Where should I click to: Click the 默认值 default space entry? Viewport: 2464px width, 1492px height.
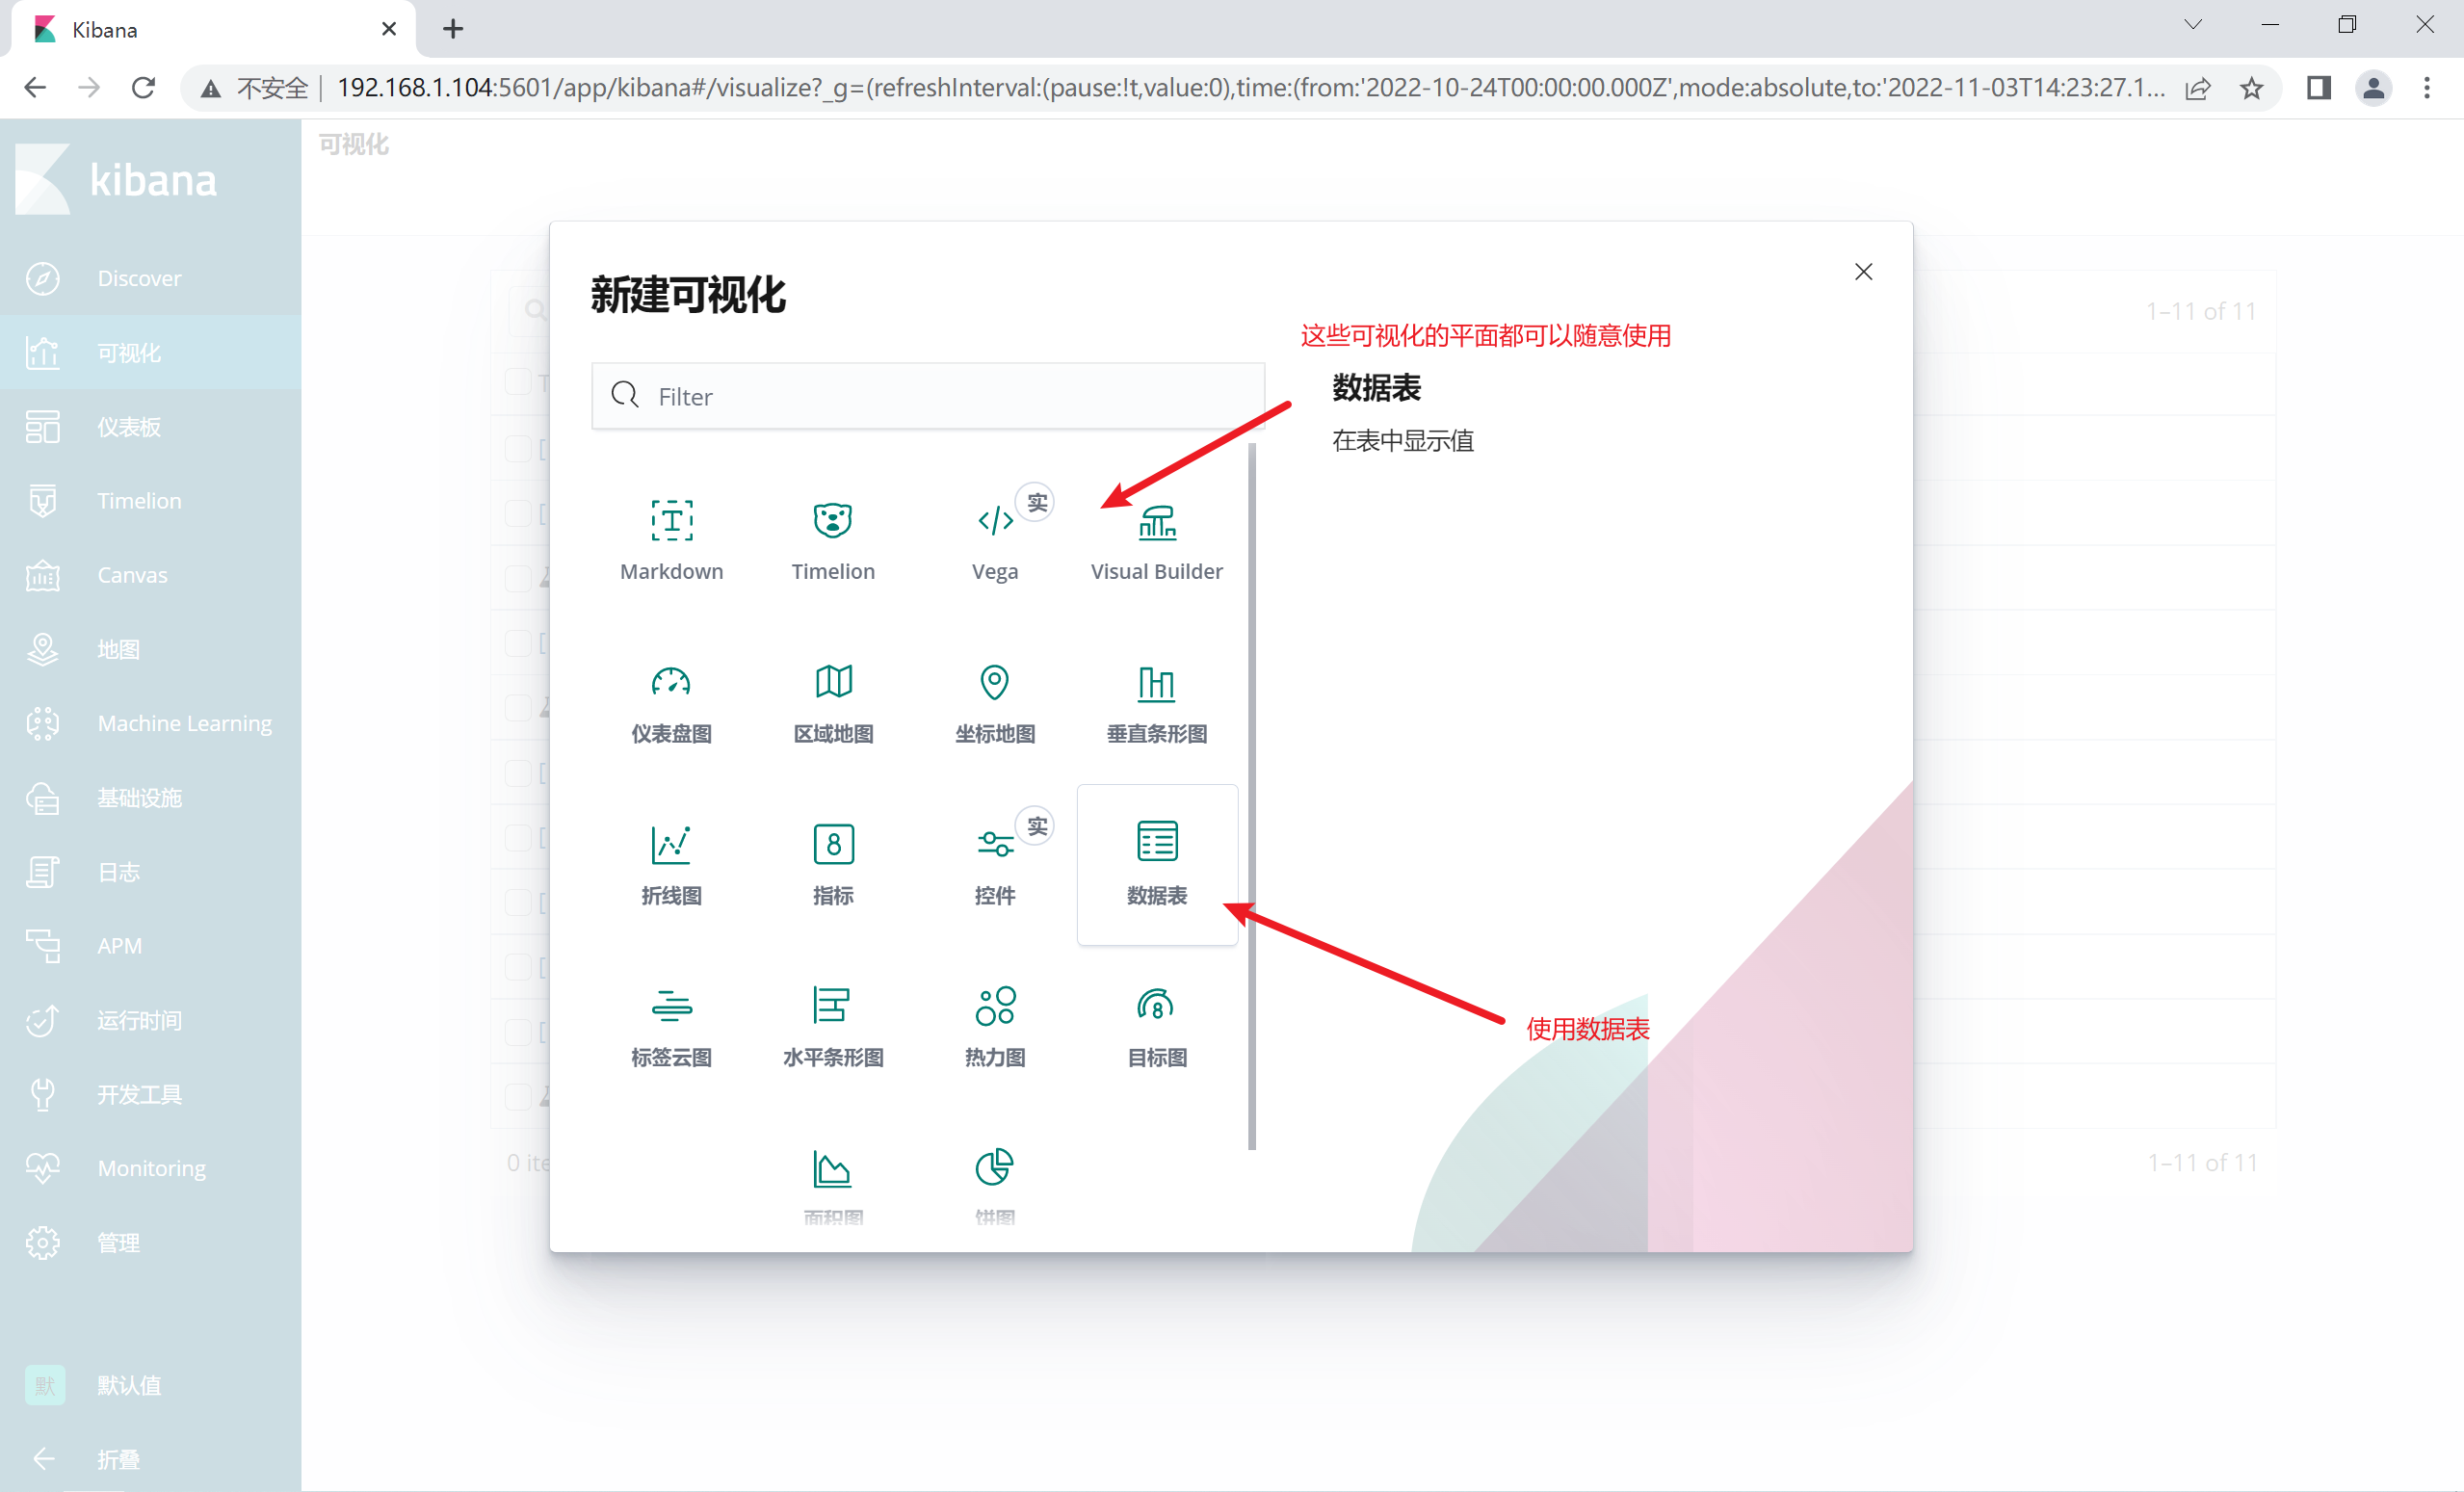(x=150, y=1385)
